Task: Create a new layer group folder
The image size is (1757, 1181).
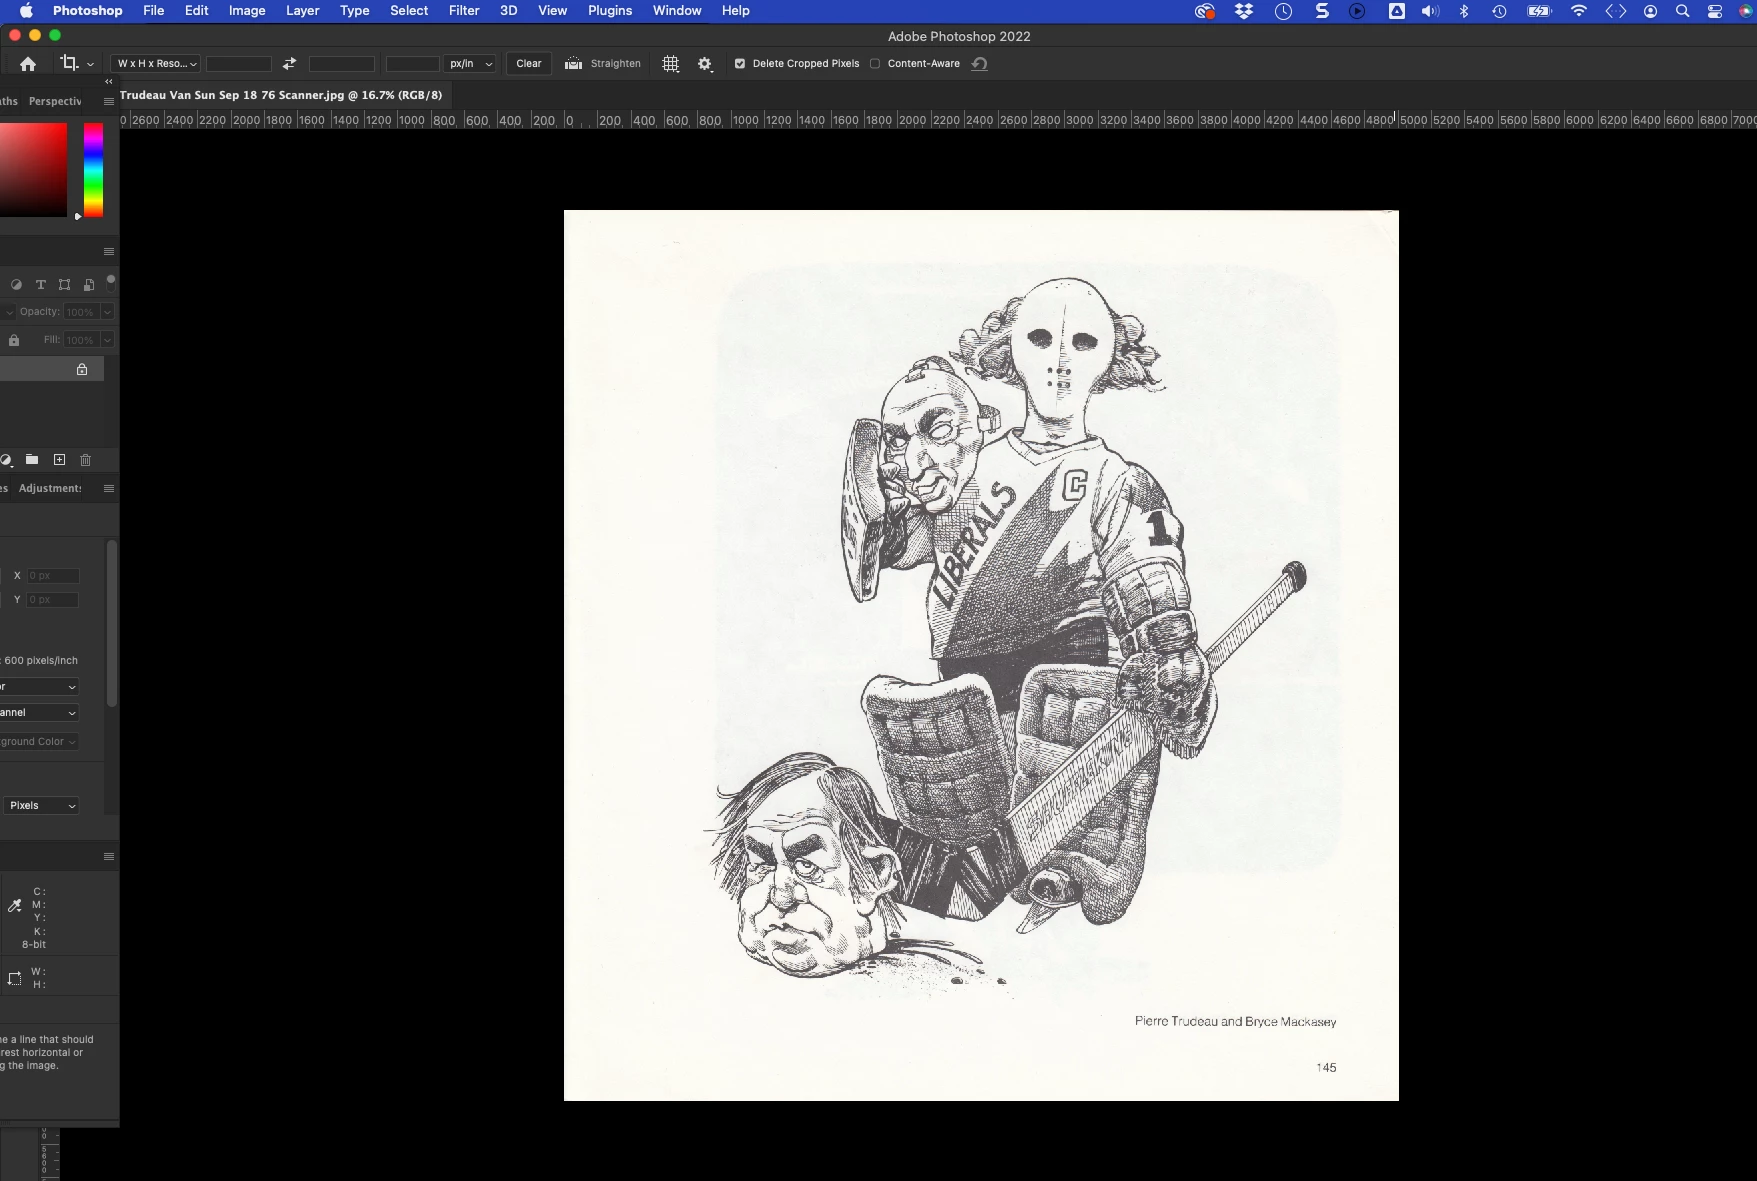Action: (x=32, y=460)
